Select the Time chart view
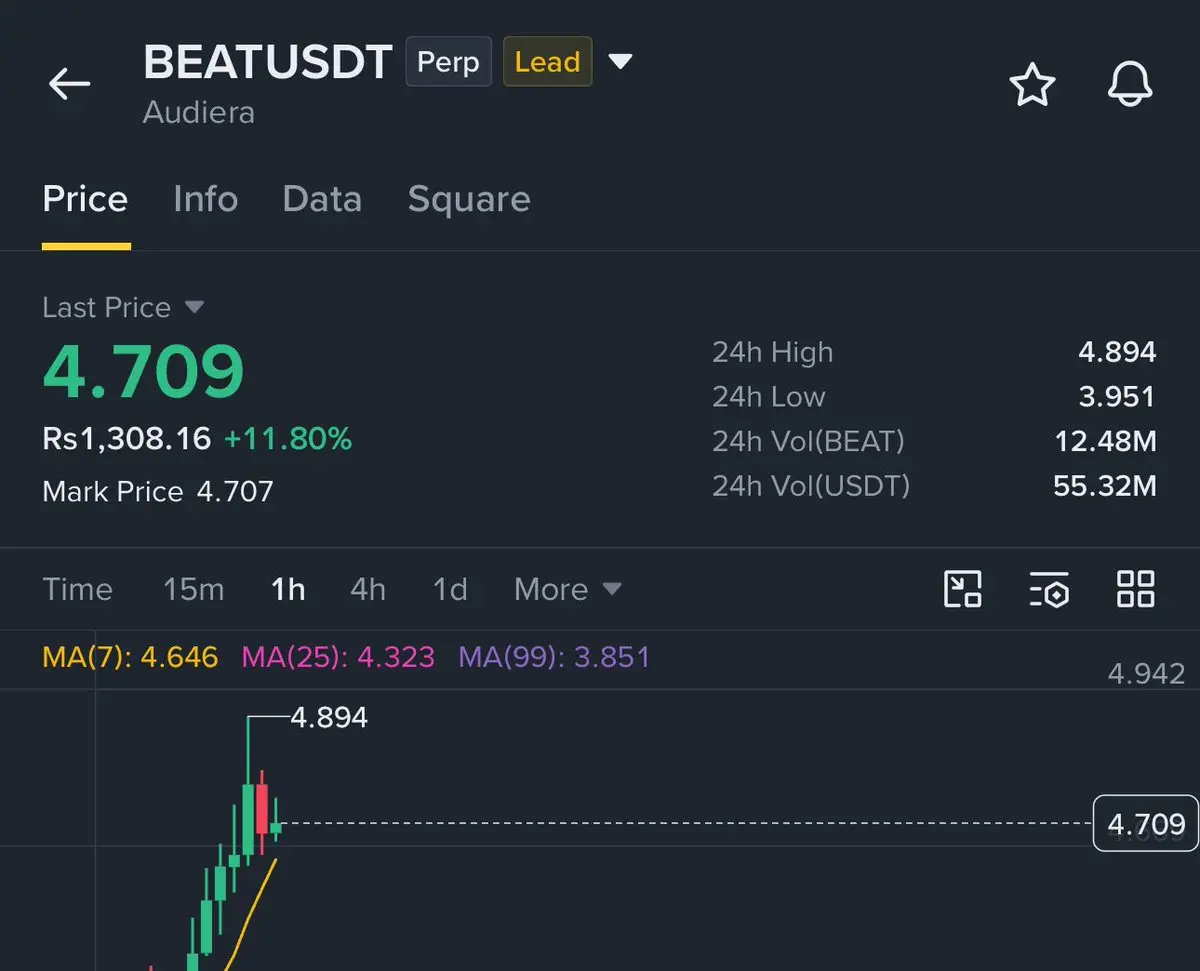The height and width of the screenshot is (971, 1200). (x=77, y=589)
